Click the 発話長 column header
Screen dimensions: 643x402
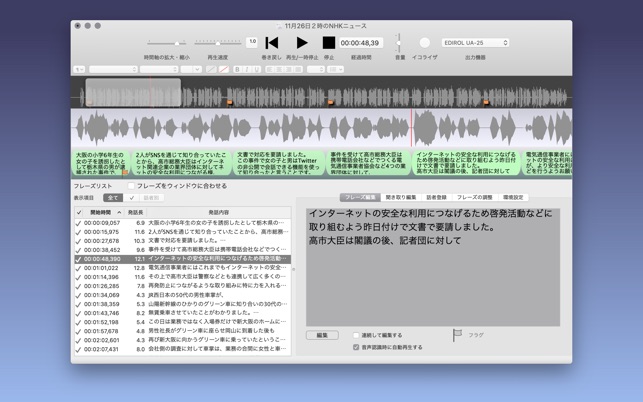point(135,212)
